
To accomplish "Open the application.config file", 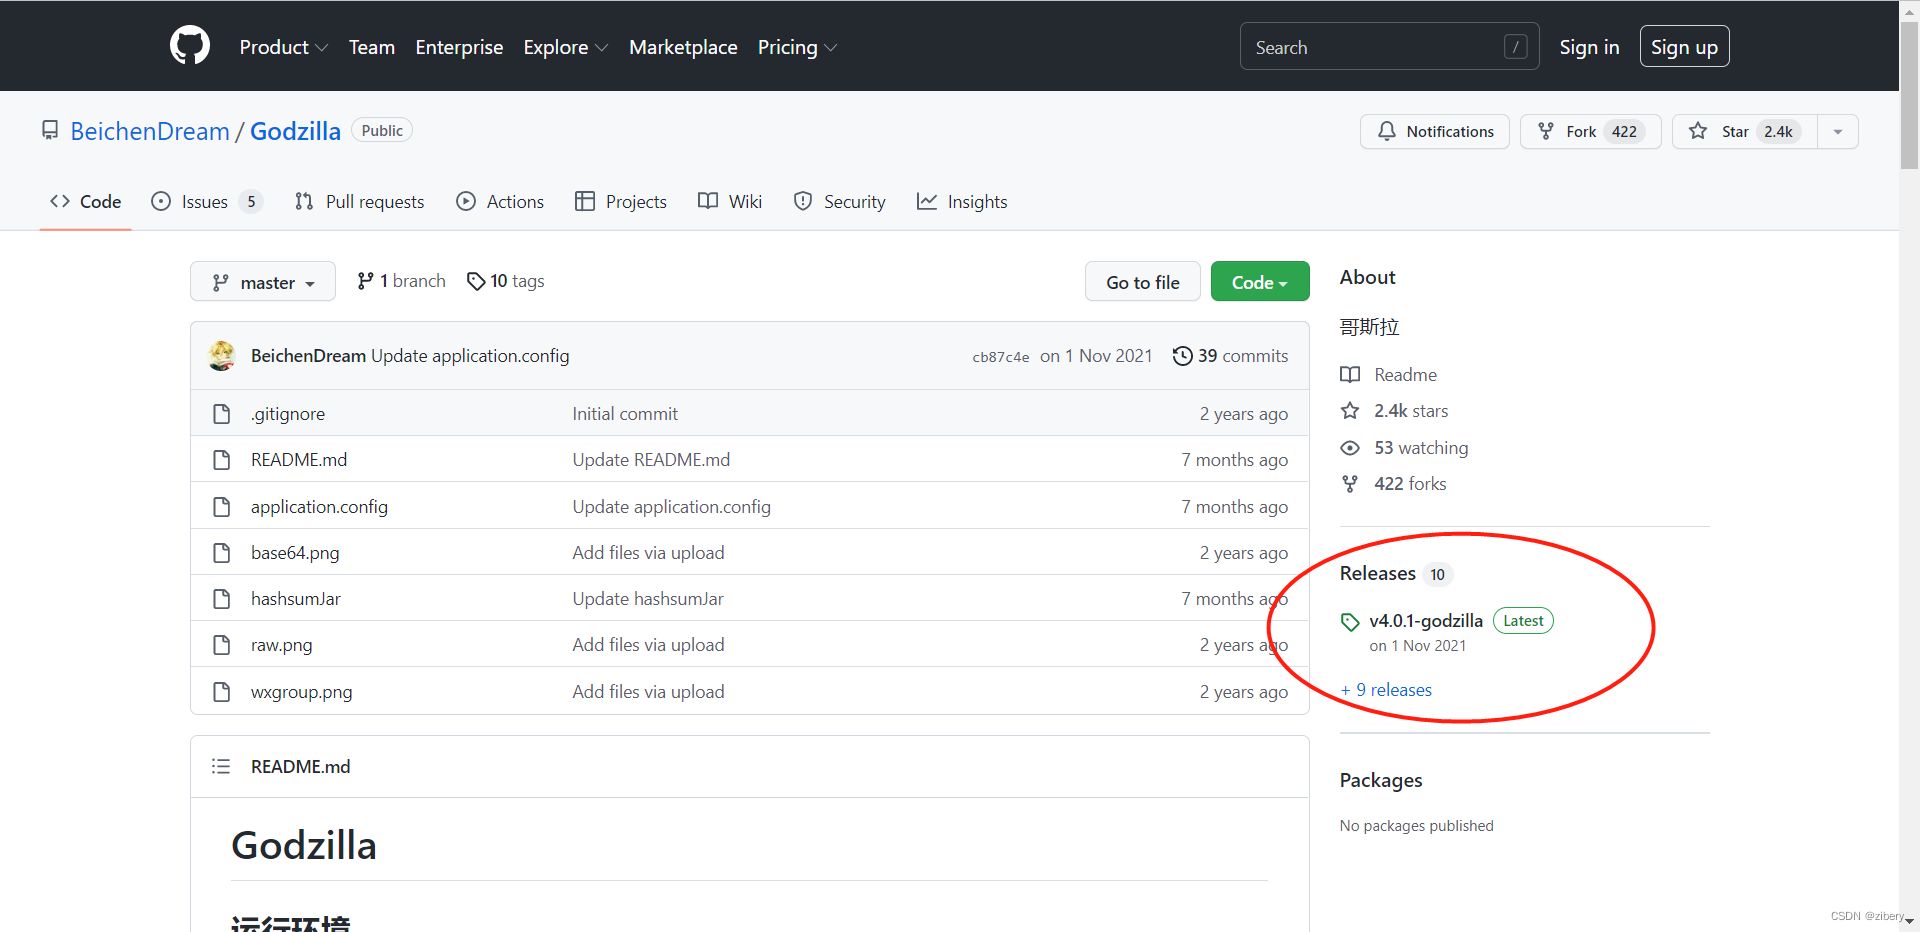I will pos(319,507).
